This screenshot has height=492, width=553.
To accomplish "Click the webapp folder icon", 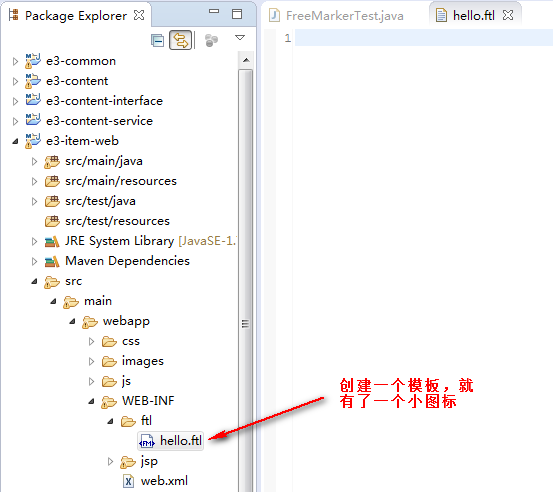I will point(90,322).
